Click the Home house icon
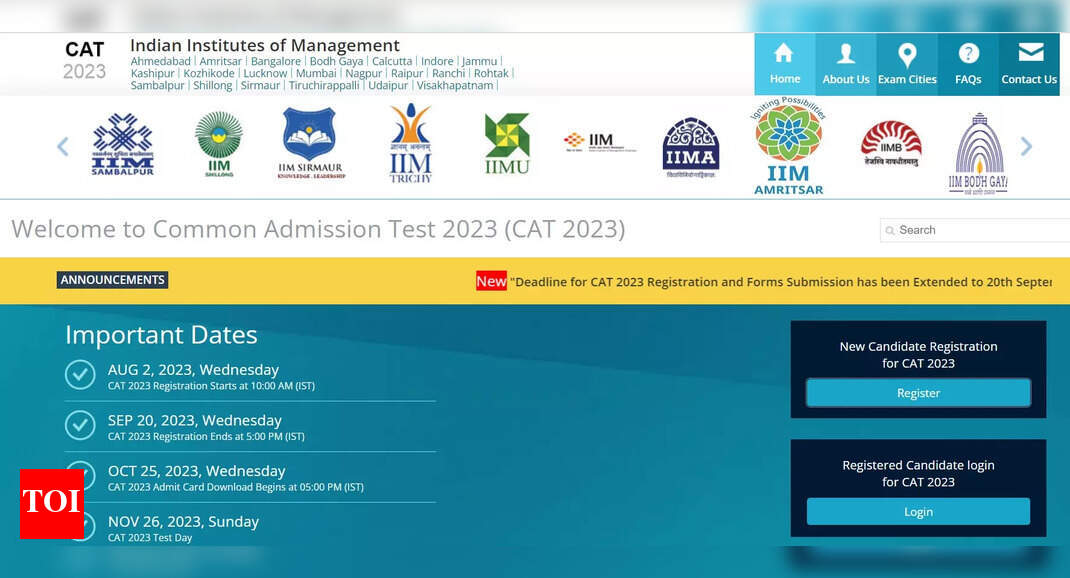This screenshot has height=578, width=1070. [x=784, y=54]
